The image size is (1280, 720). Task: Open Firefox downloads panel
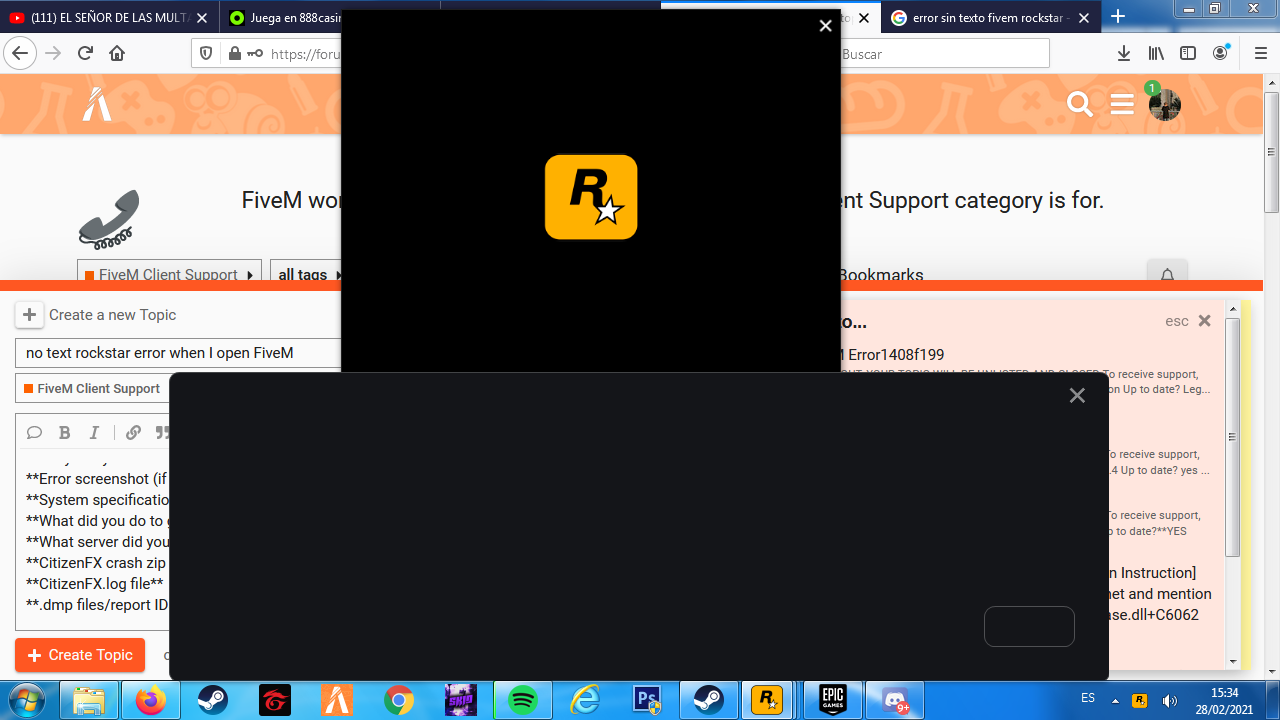[1123, 54]
